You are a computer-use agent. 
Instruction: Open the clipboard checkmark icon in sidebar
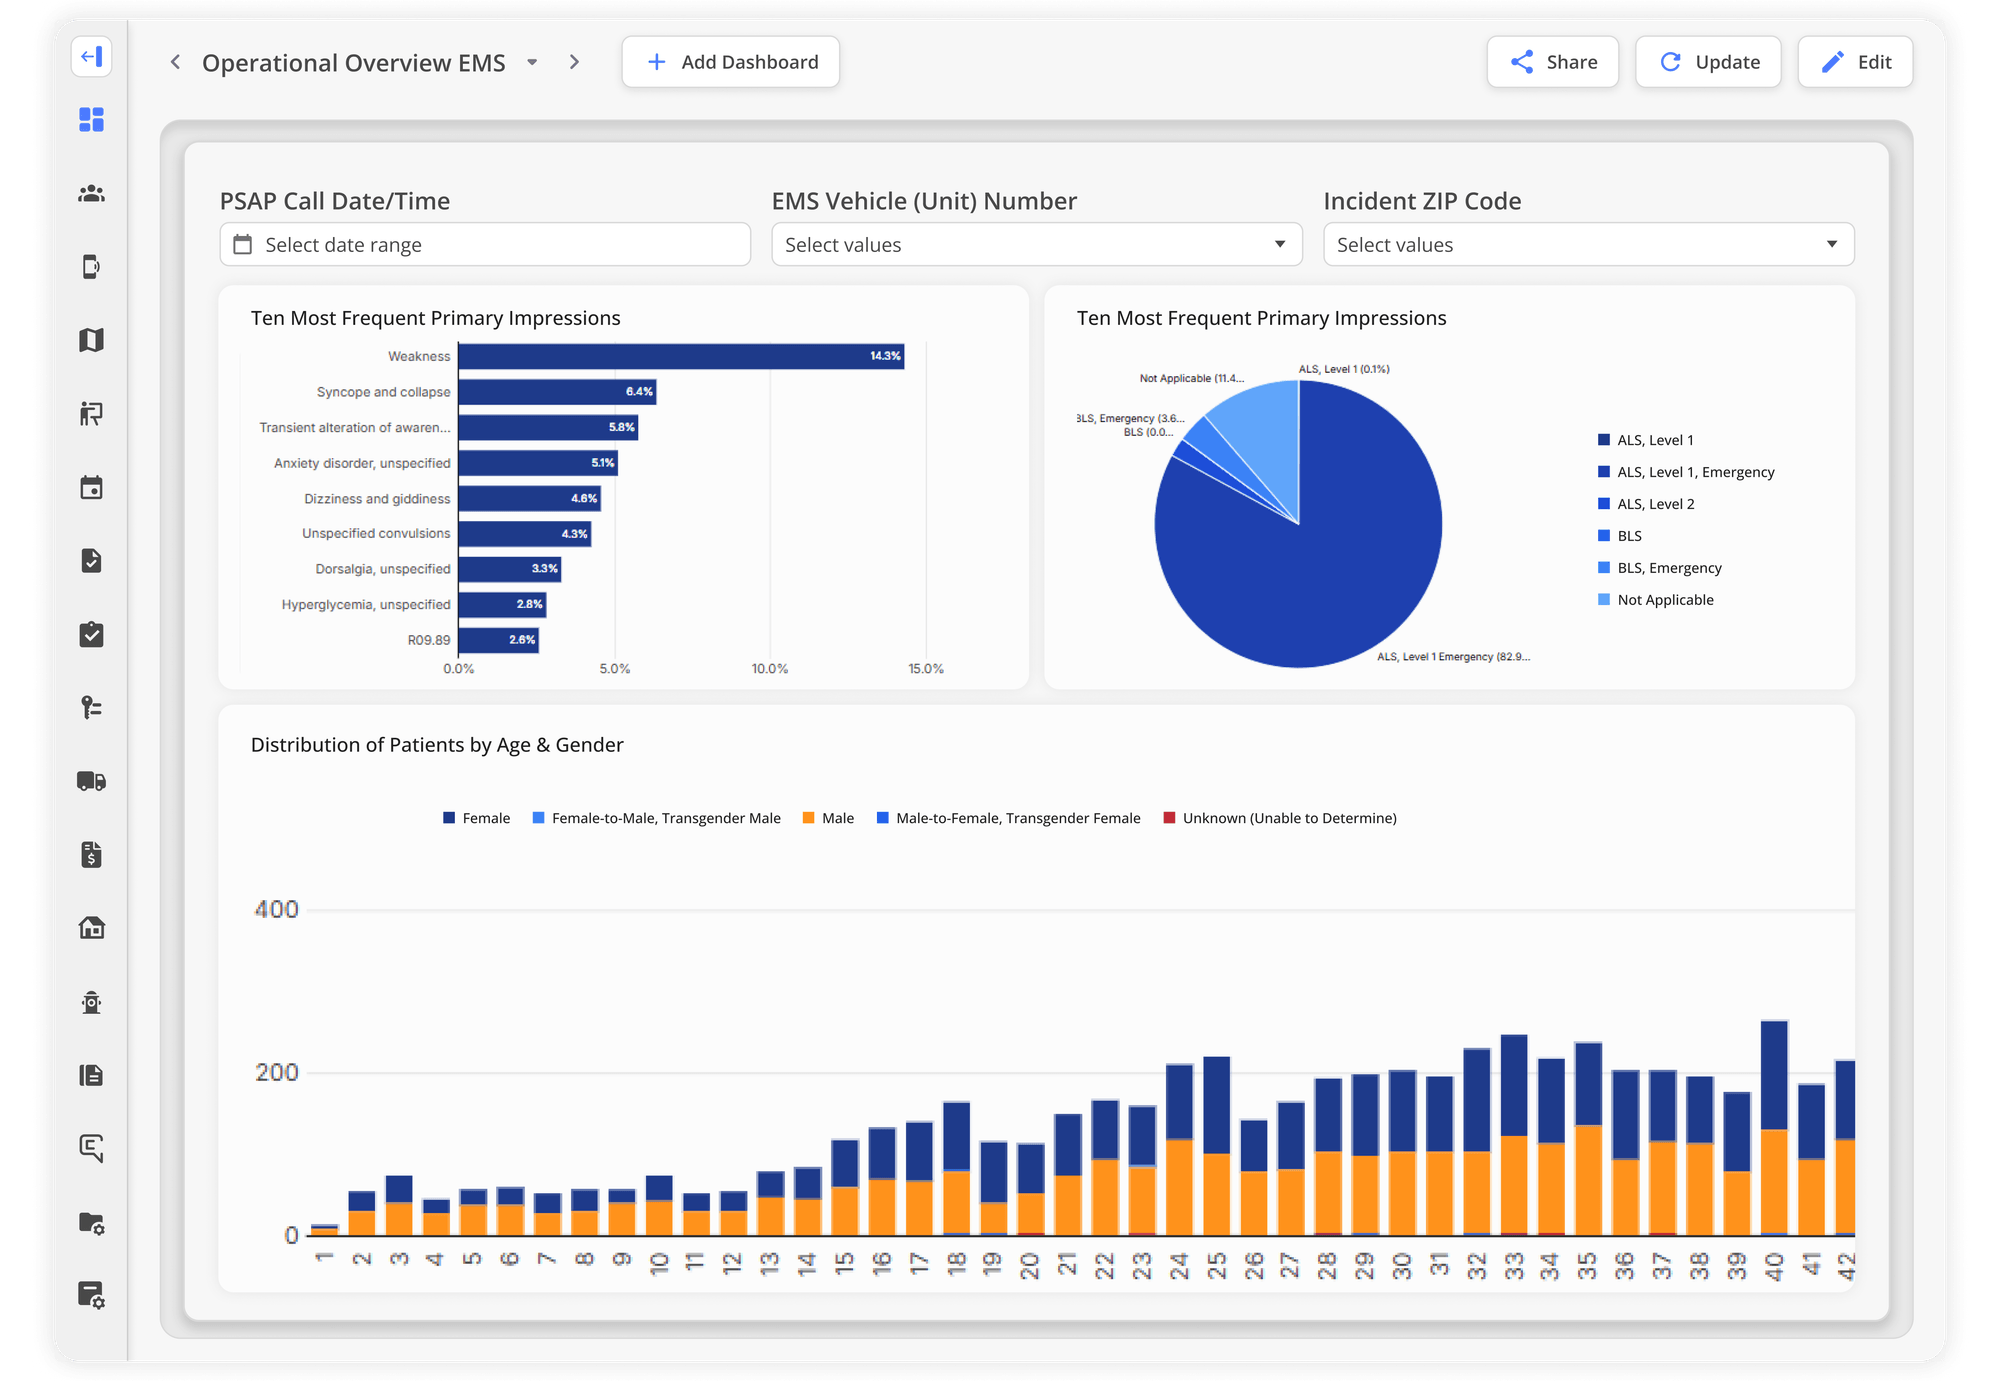tap(91, 634)
